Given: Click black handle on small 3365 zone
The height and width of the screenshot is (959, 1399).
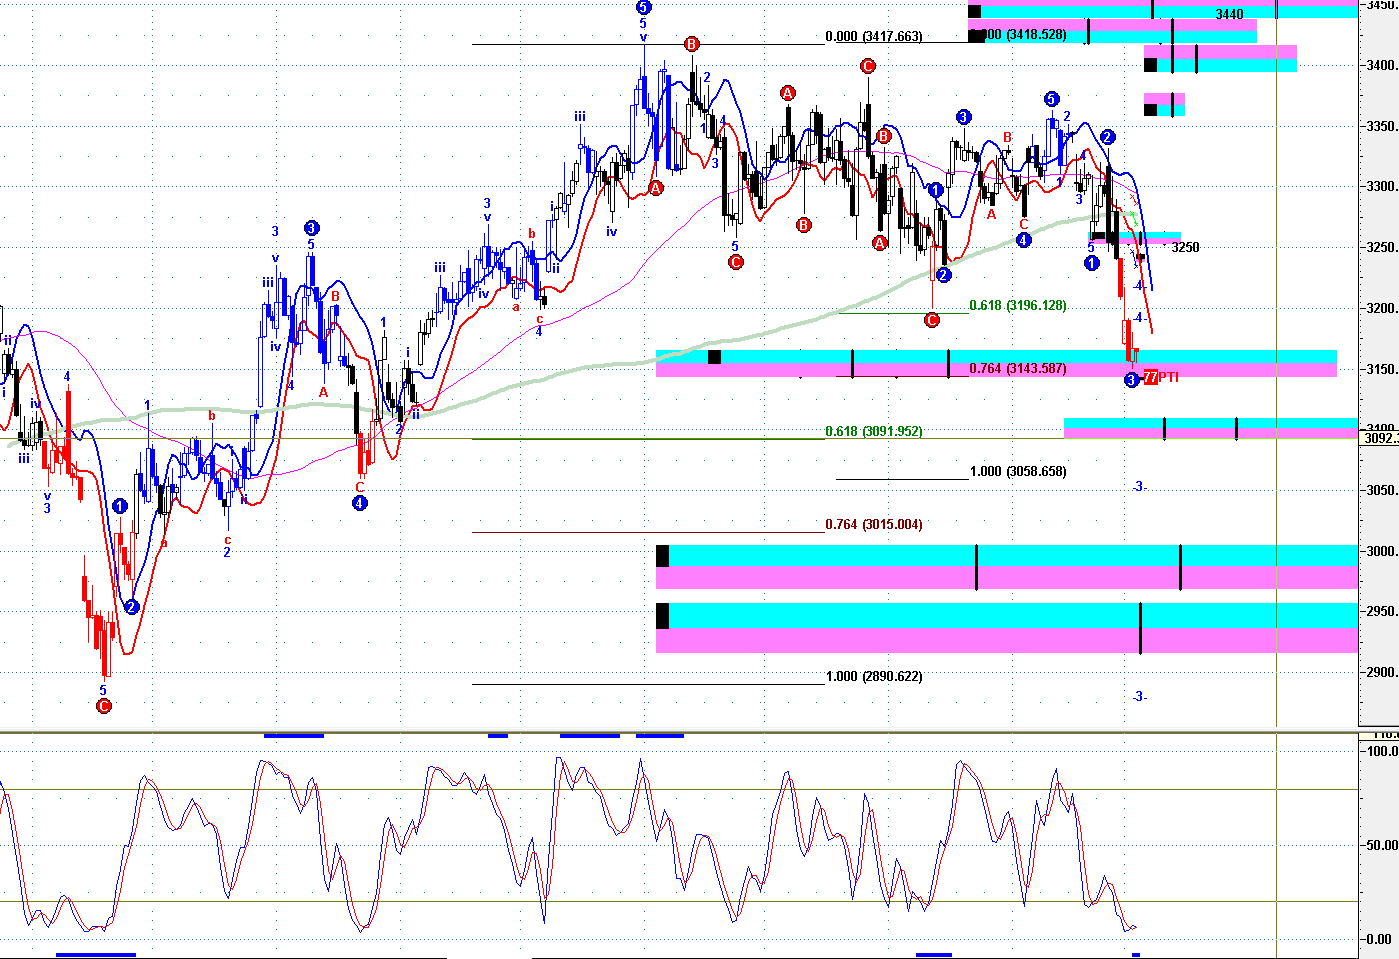Looking at the screenshot, I should click(x=1150, y=109).
